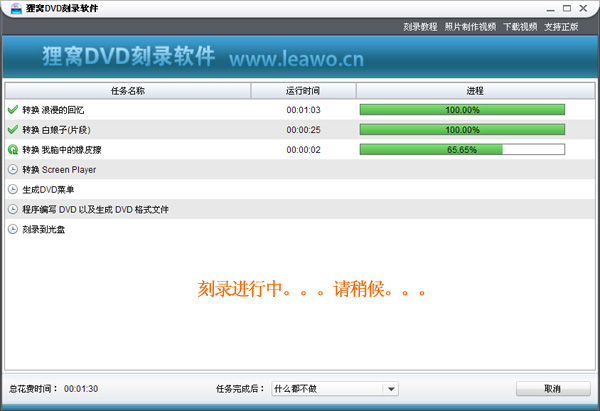Image resolution: width=600 pixels, height=411 pixels.
Task: Click the 100.00% progress bar for 白娘子(片段)
Action: click(462, 130)
